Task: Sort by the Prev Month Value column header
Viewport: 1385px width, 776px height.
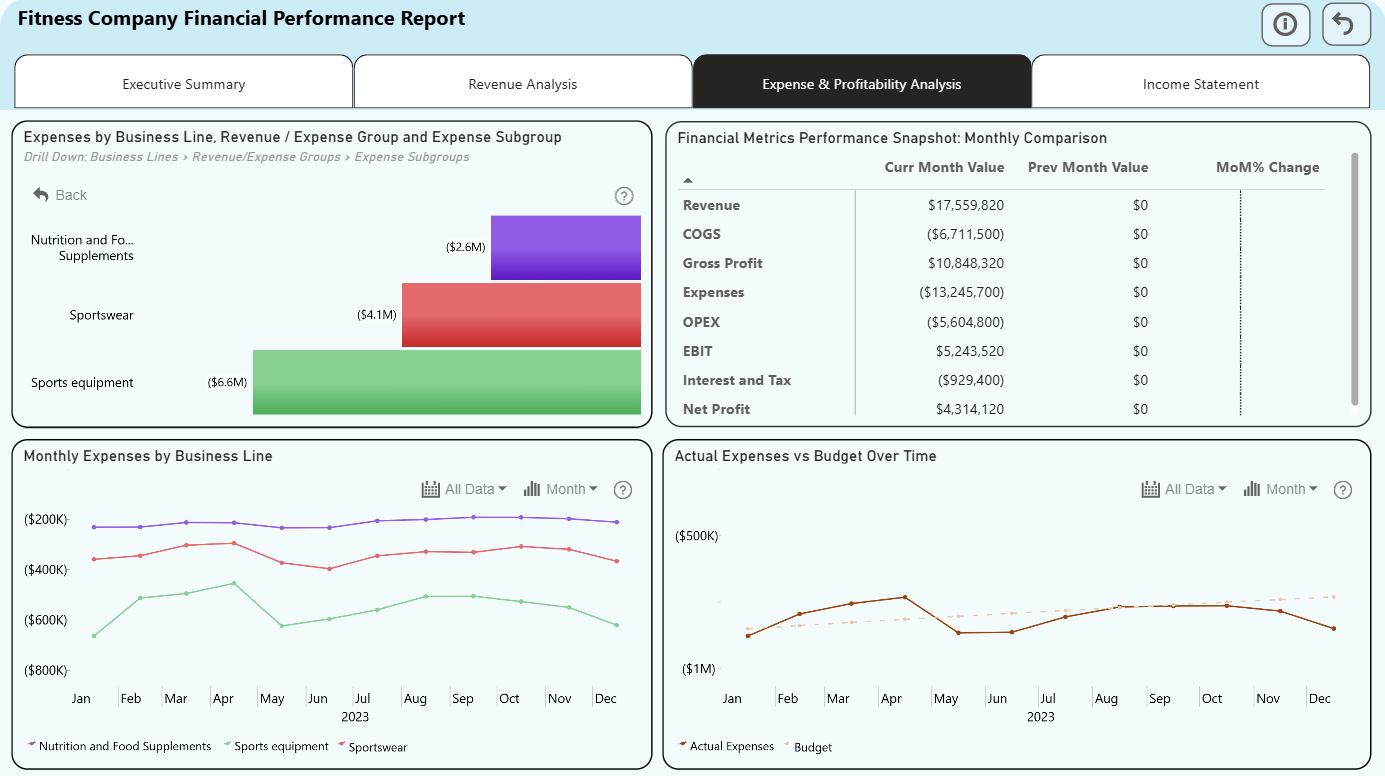Action: 1088,167
